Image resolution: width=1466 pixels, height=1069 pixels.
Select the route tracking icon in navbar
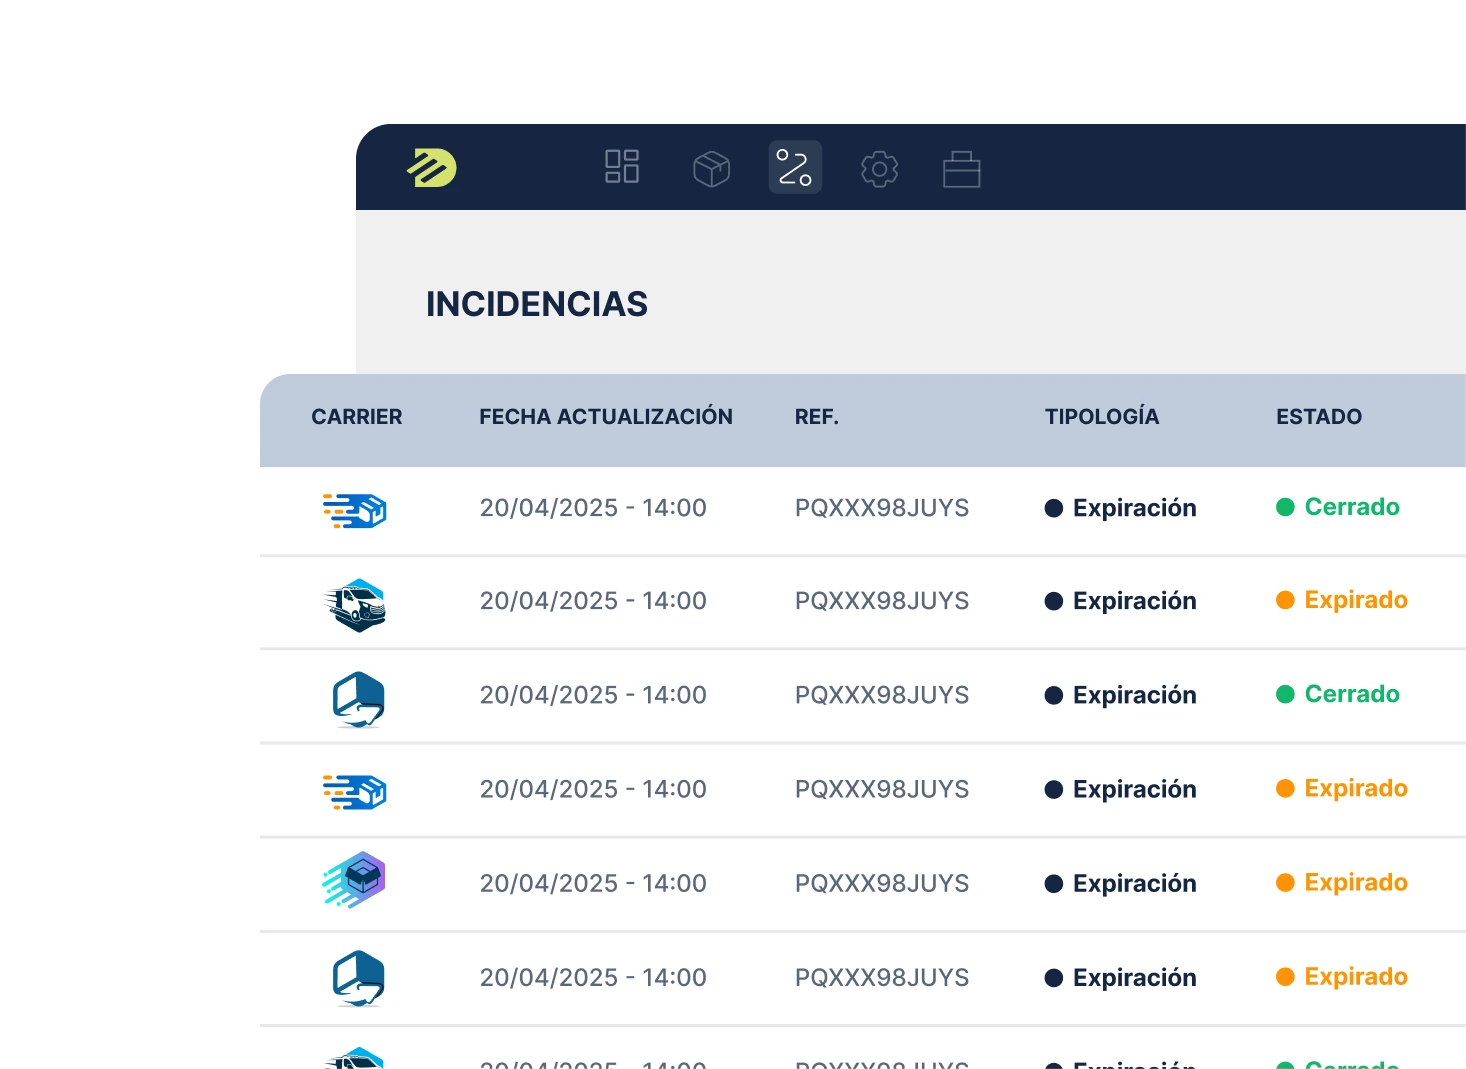(795, 167)
